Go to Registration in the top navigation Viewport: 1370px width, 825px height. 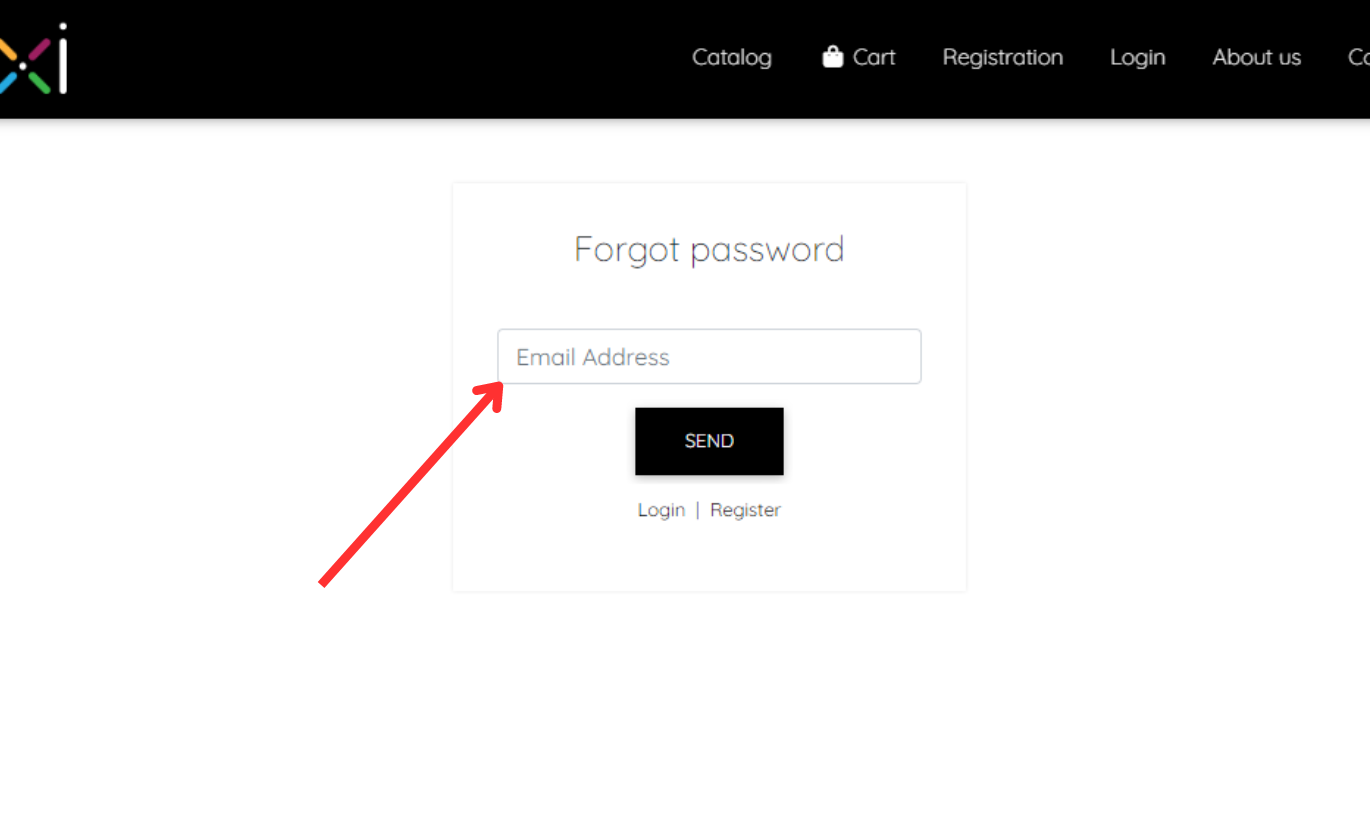click(1003, 57)
